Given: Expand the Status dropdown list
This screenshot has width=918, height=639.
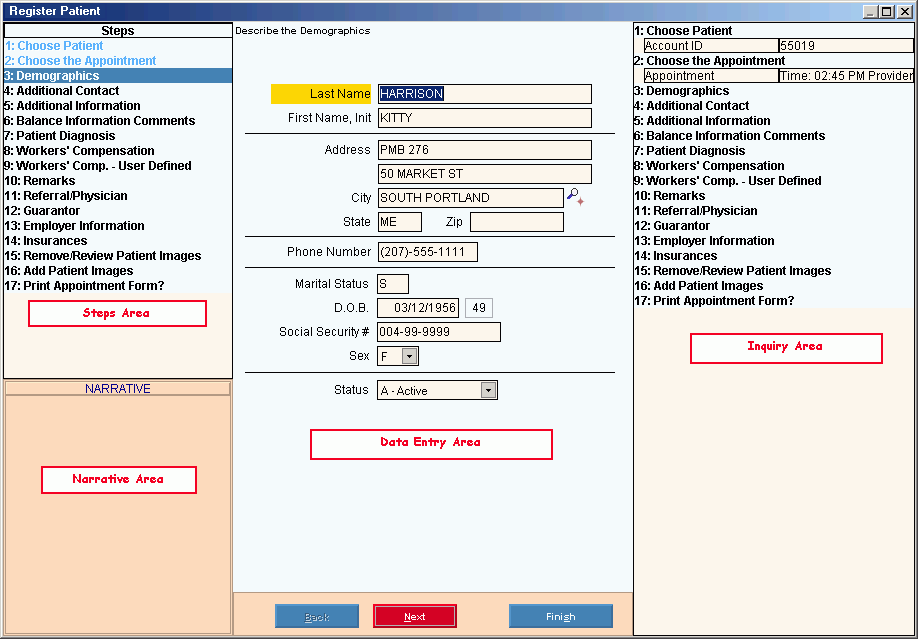Looking at the screenshot, I should (488, 391).
